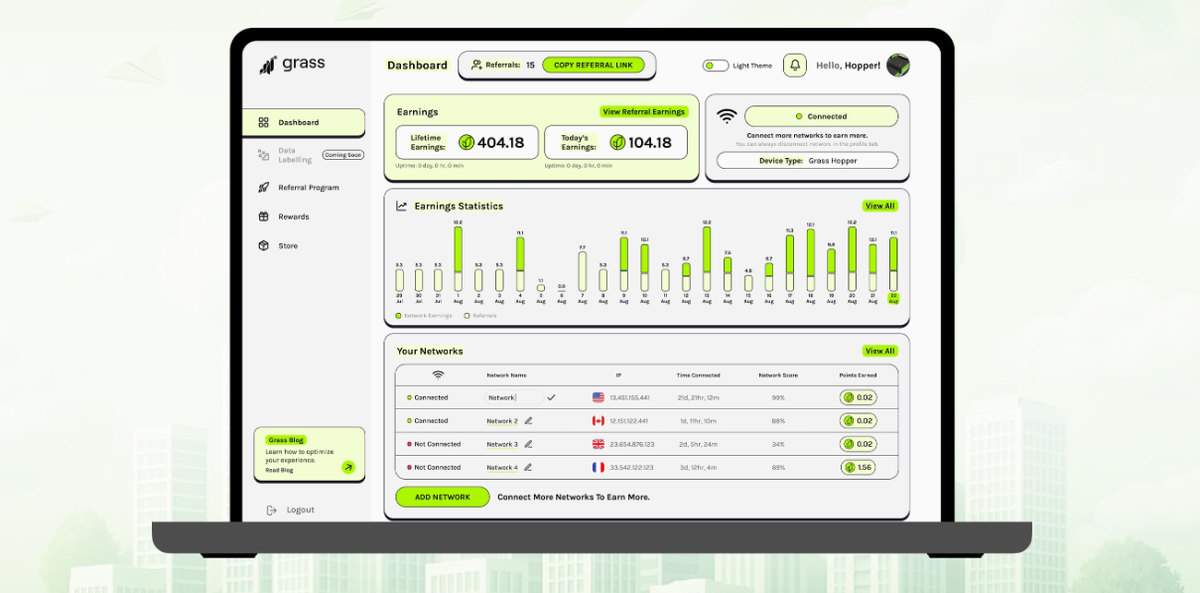This screenshot has height=593, width=1200.
Task: Open Data Labelling in the sidebar
Action: [x=295, y=155]
